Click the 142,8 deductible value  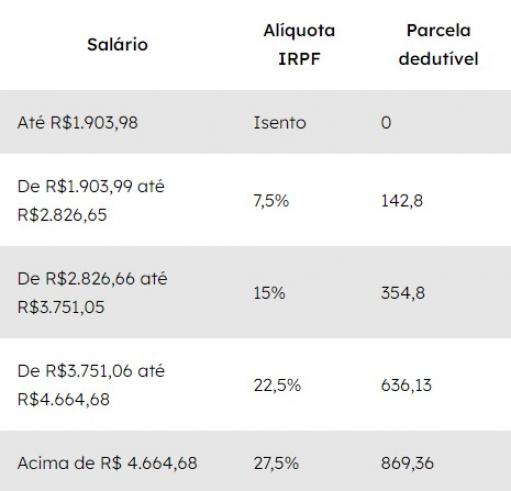click(x=402, y=201)
